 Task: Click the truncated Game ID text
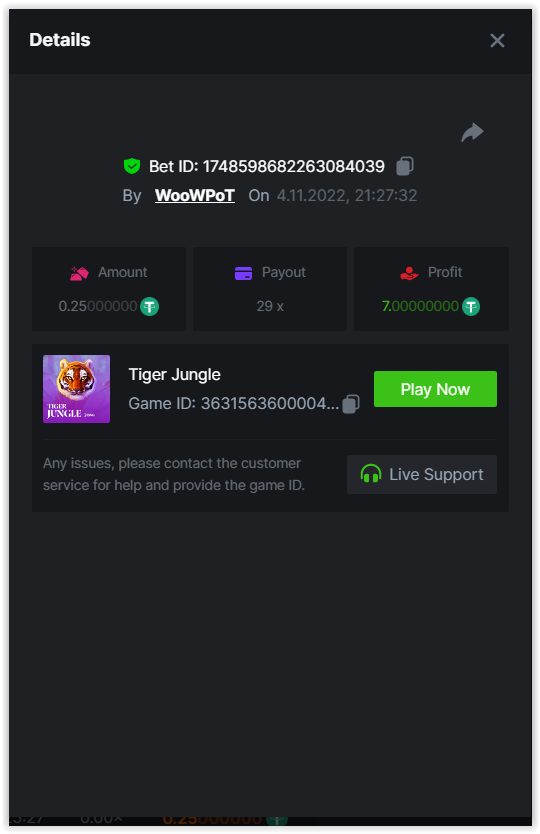click(270, 404)
